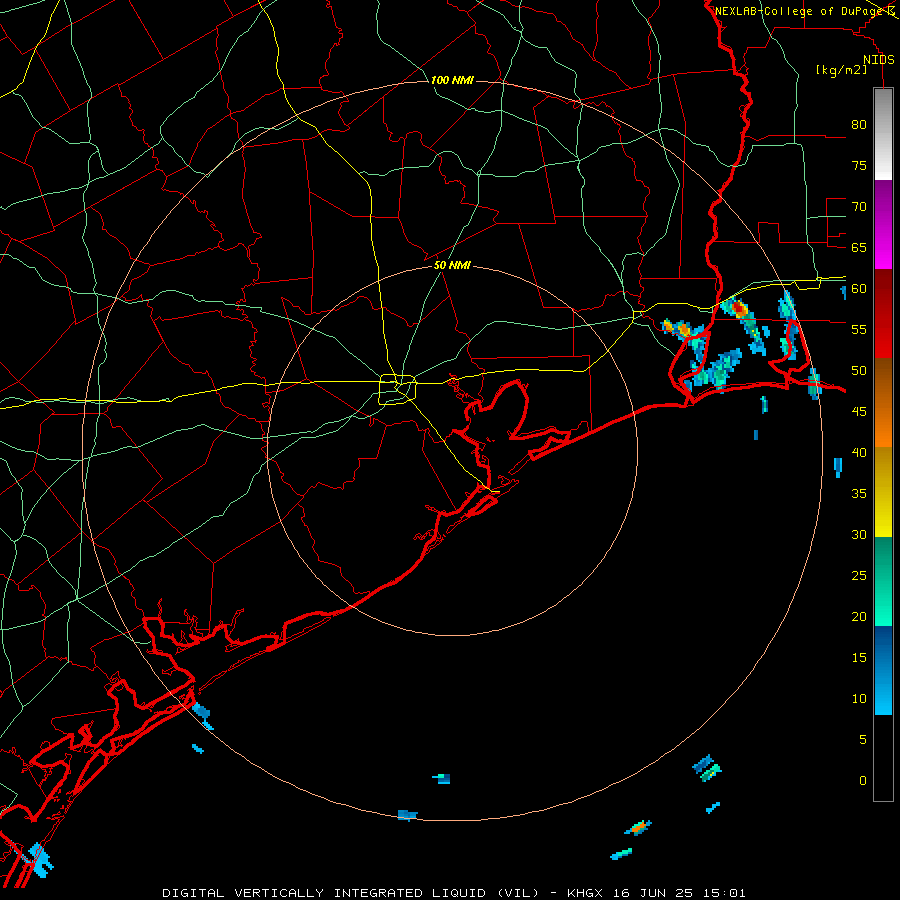Screen dimensions: 900x900
Task: Click the black bottom segment of the color bar
Action: 883,758
